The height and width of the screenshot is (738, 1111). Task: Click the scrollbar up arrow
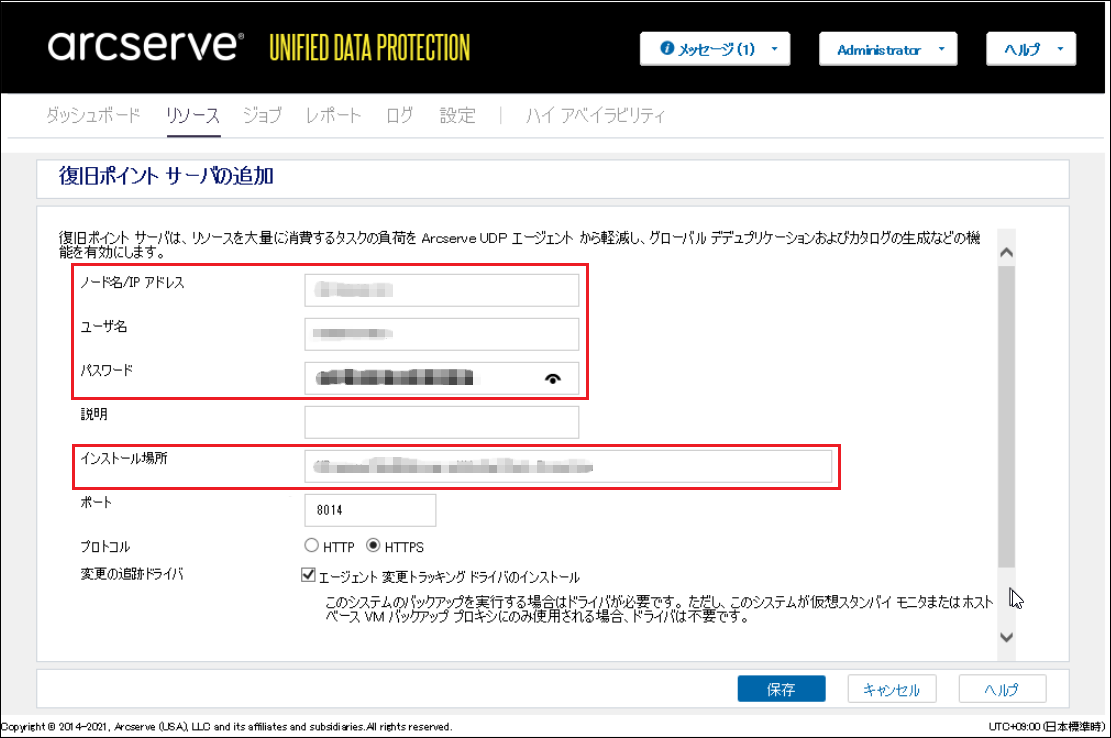(x=1006, y=252)
